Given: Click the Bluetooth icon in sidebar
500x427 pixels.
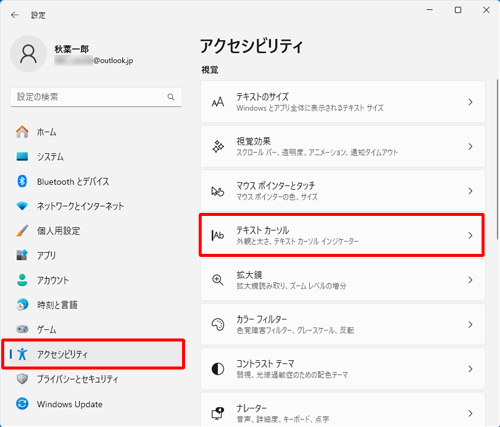Looking at the screenshot, I should click(22, 181).
